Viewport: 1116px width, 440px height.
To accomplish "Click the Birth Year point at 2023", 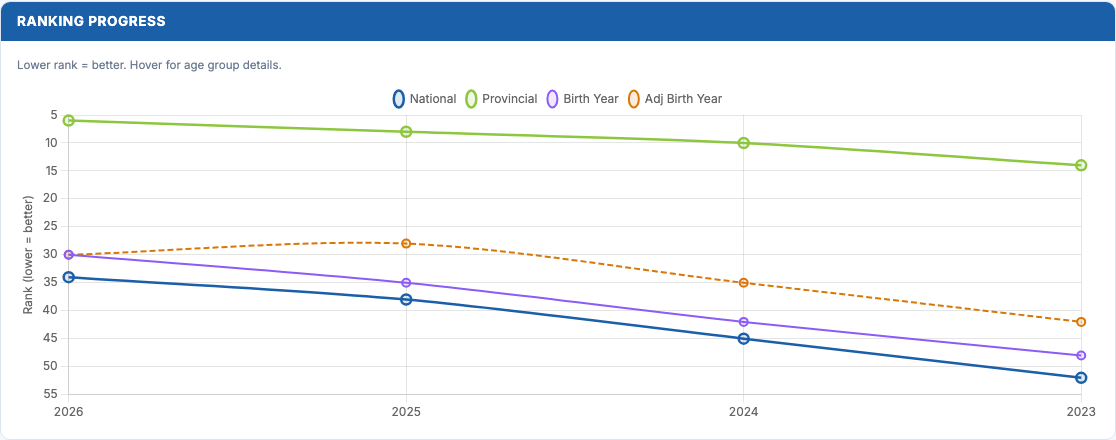I will coord(1081,356).
